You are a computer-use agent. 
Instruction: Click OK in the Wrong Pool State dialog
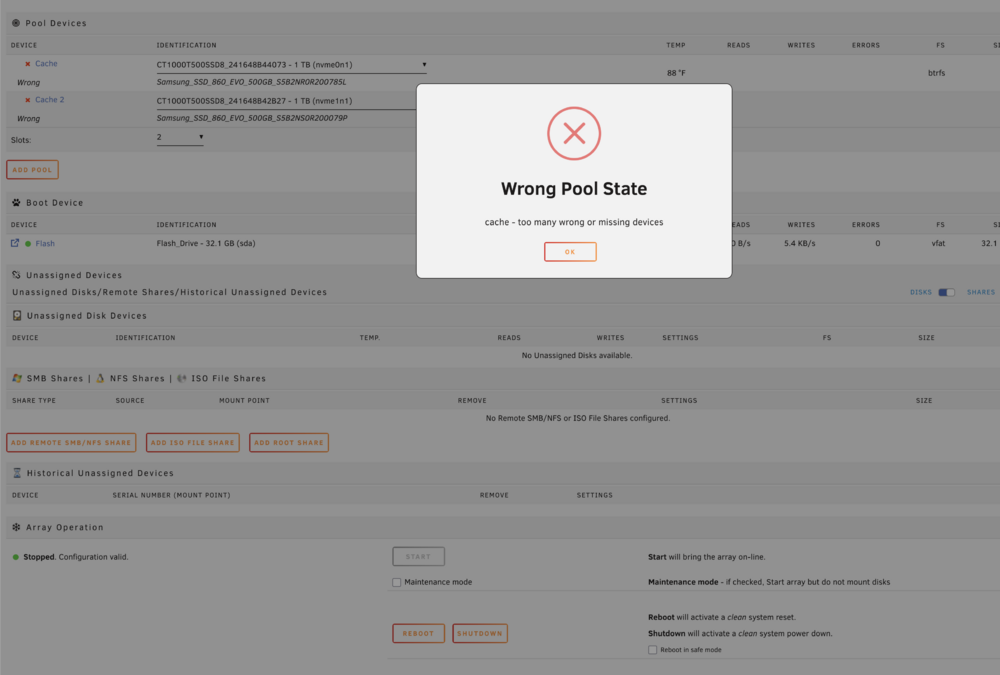570,251
